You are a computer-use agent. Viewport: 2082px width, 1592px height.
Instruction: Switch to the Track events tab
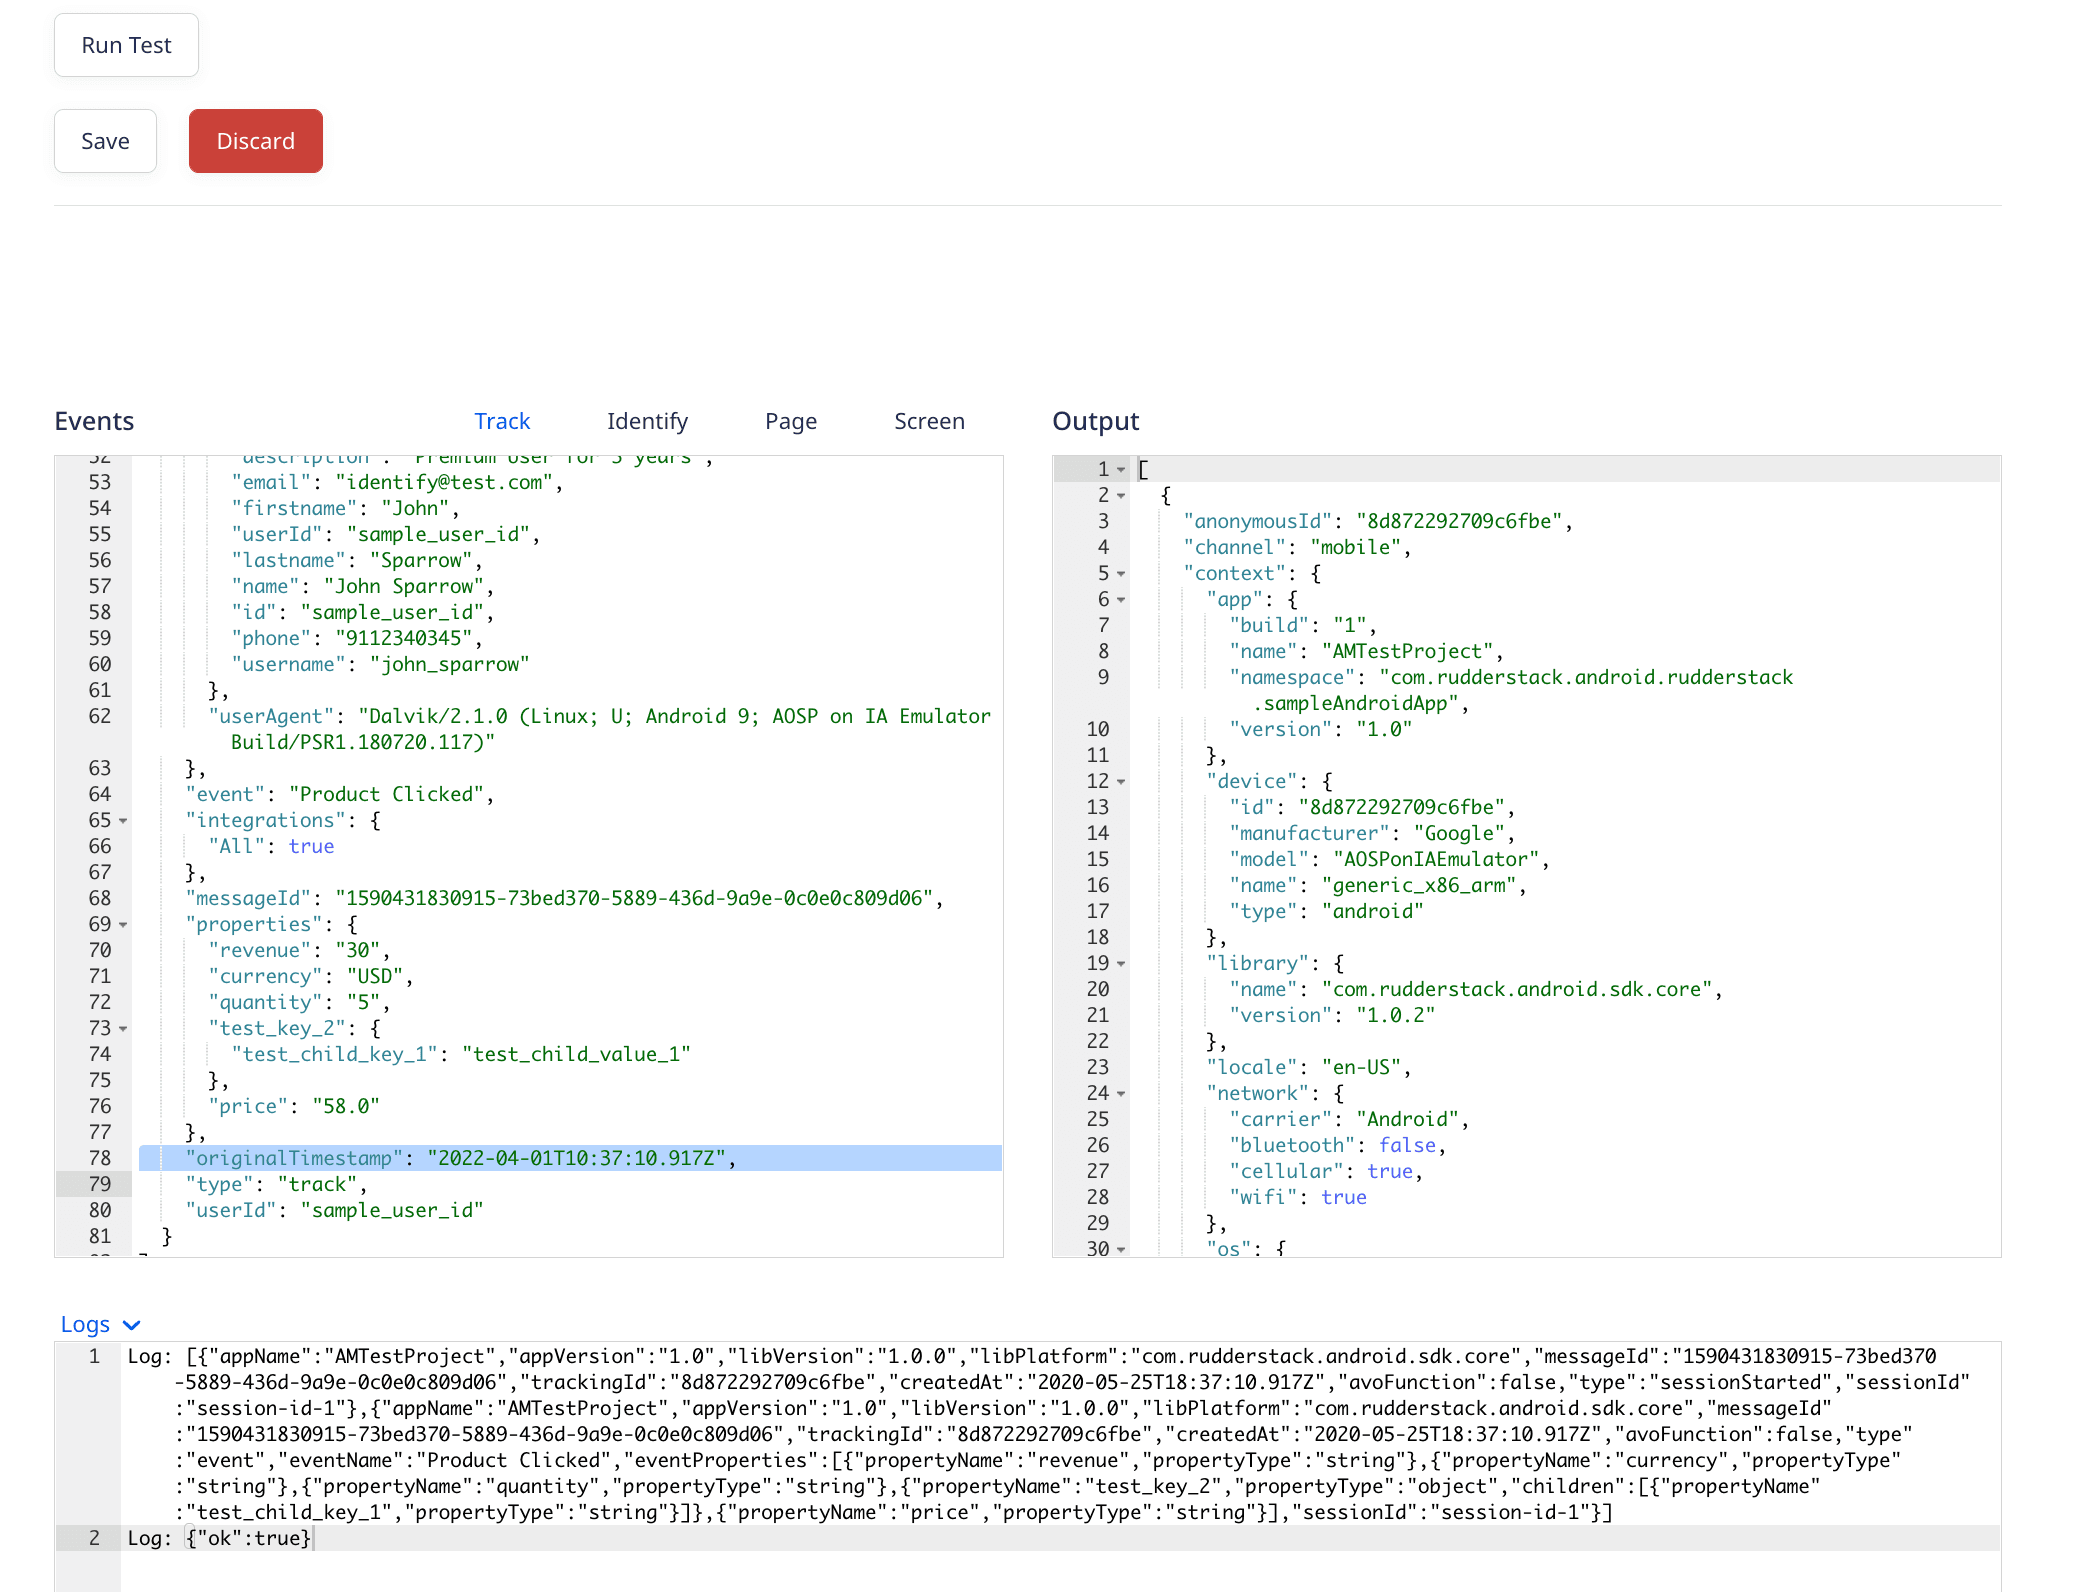pos(502,421)
